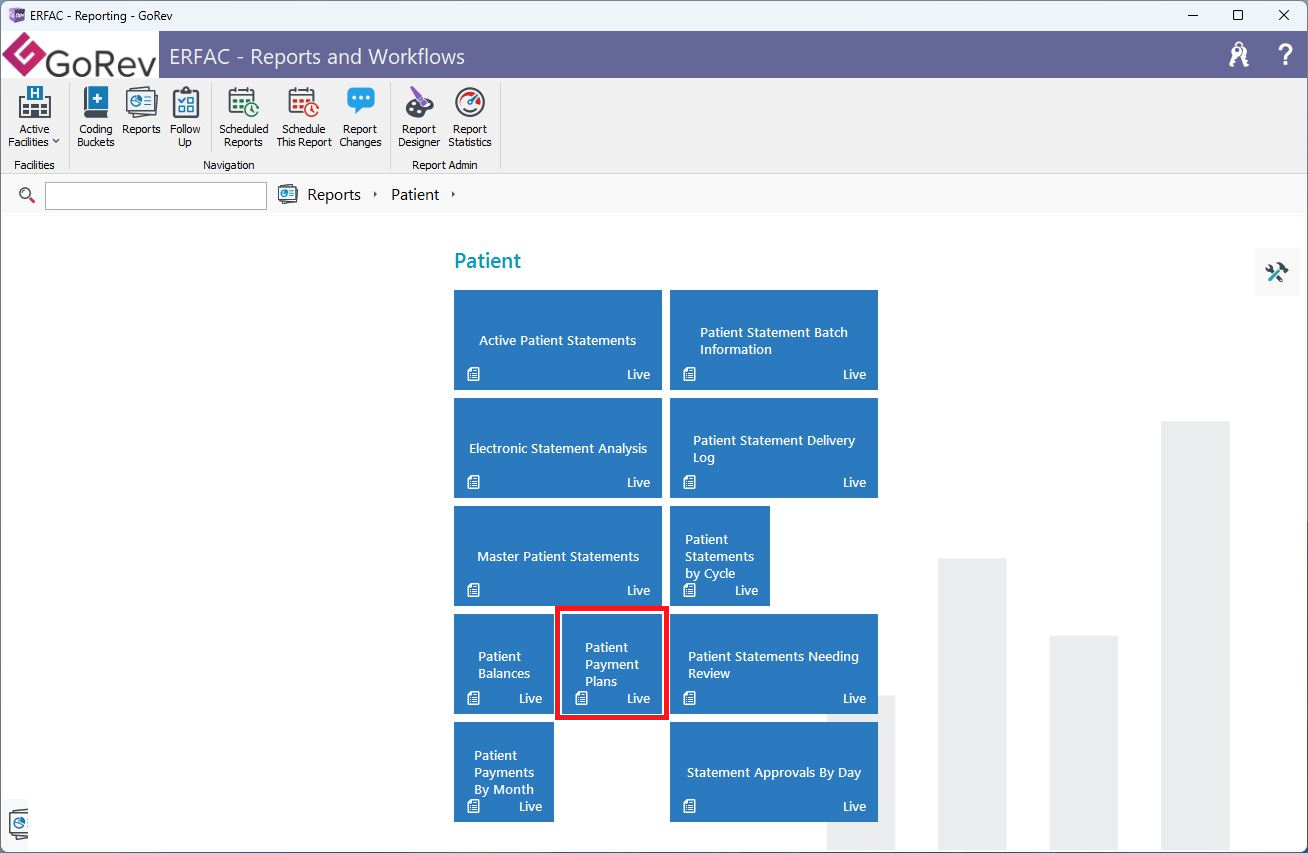Select the Patient breadcrumb item
The height and width of the screenshot is (853, 1308).
click(415, 195)
